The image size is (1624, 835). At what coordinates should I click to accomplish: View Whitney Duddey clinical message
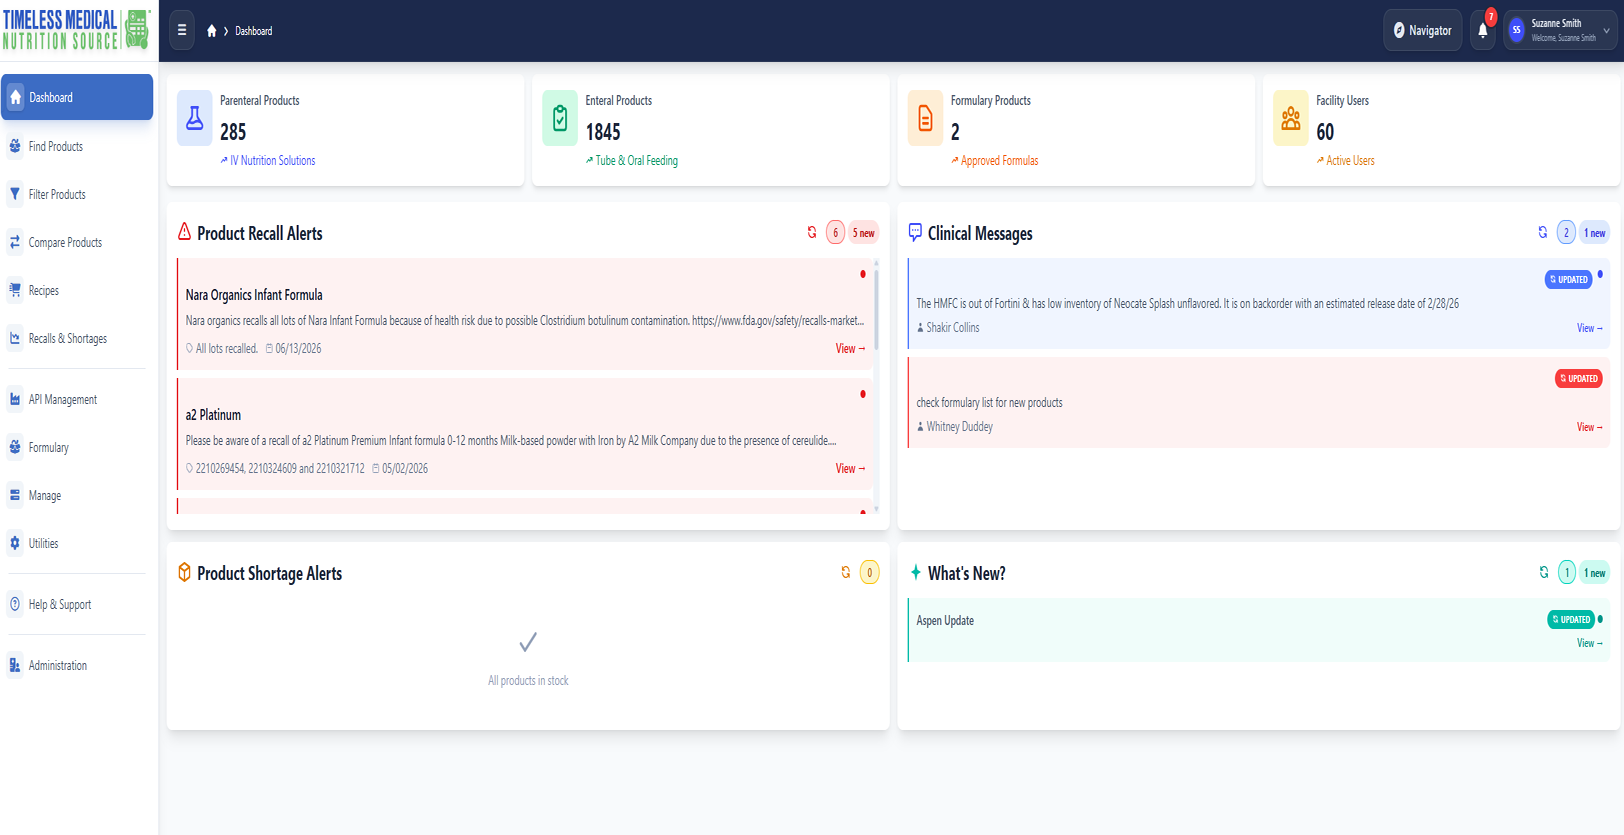[1590, 427]
